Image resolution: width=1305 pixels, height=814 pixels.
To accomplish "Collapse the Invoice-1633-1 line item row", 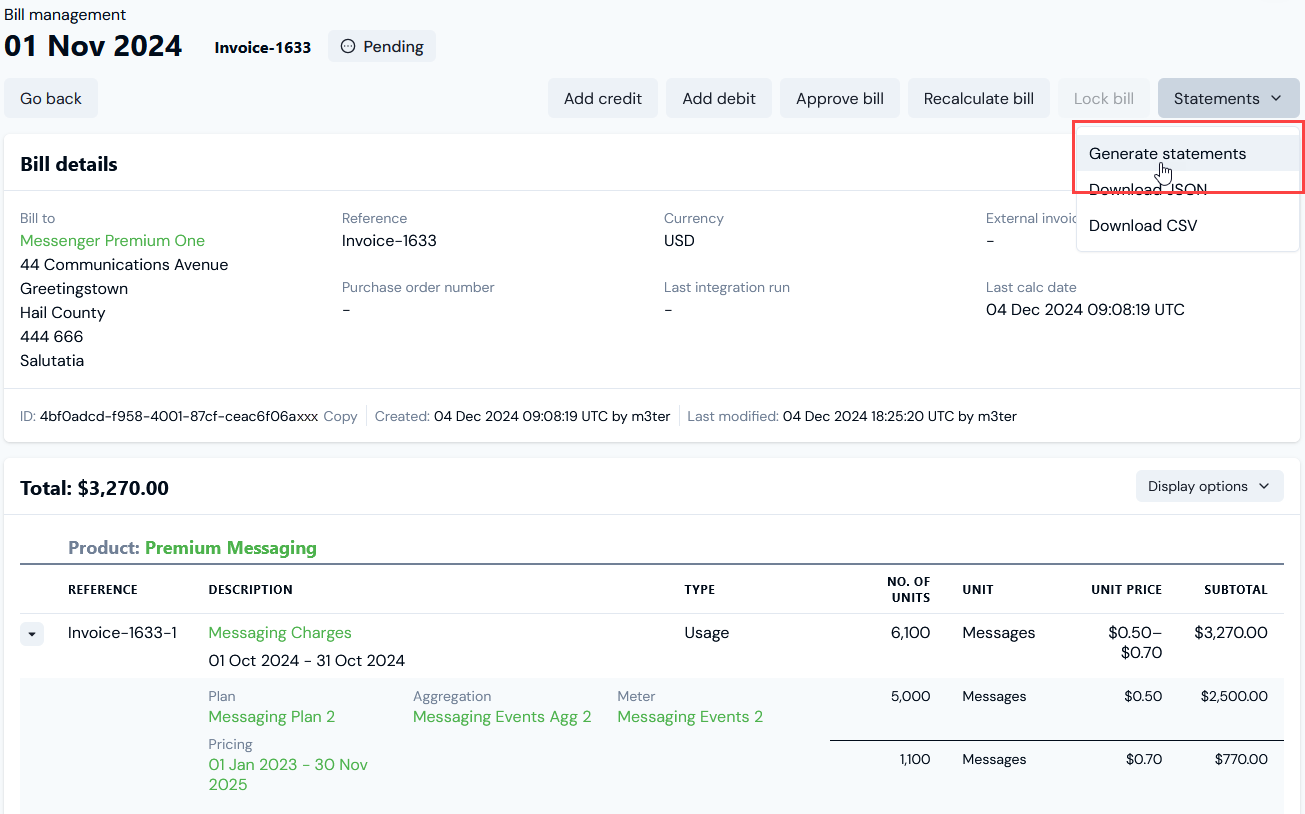I will click(32, 634).
